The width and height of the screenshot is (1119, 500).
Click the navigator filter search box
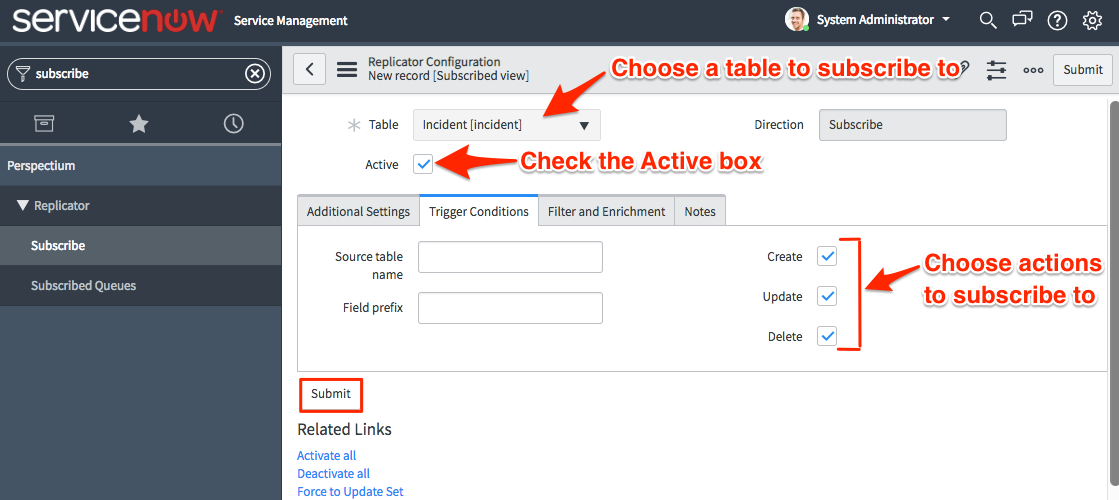[x=139, y=73]
